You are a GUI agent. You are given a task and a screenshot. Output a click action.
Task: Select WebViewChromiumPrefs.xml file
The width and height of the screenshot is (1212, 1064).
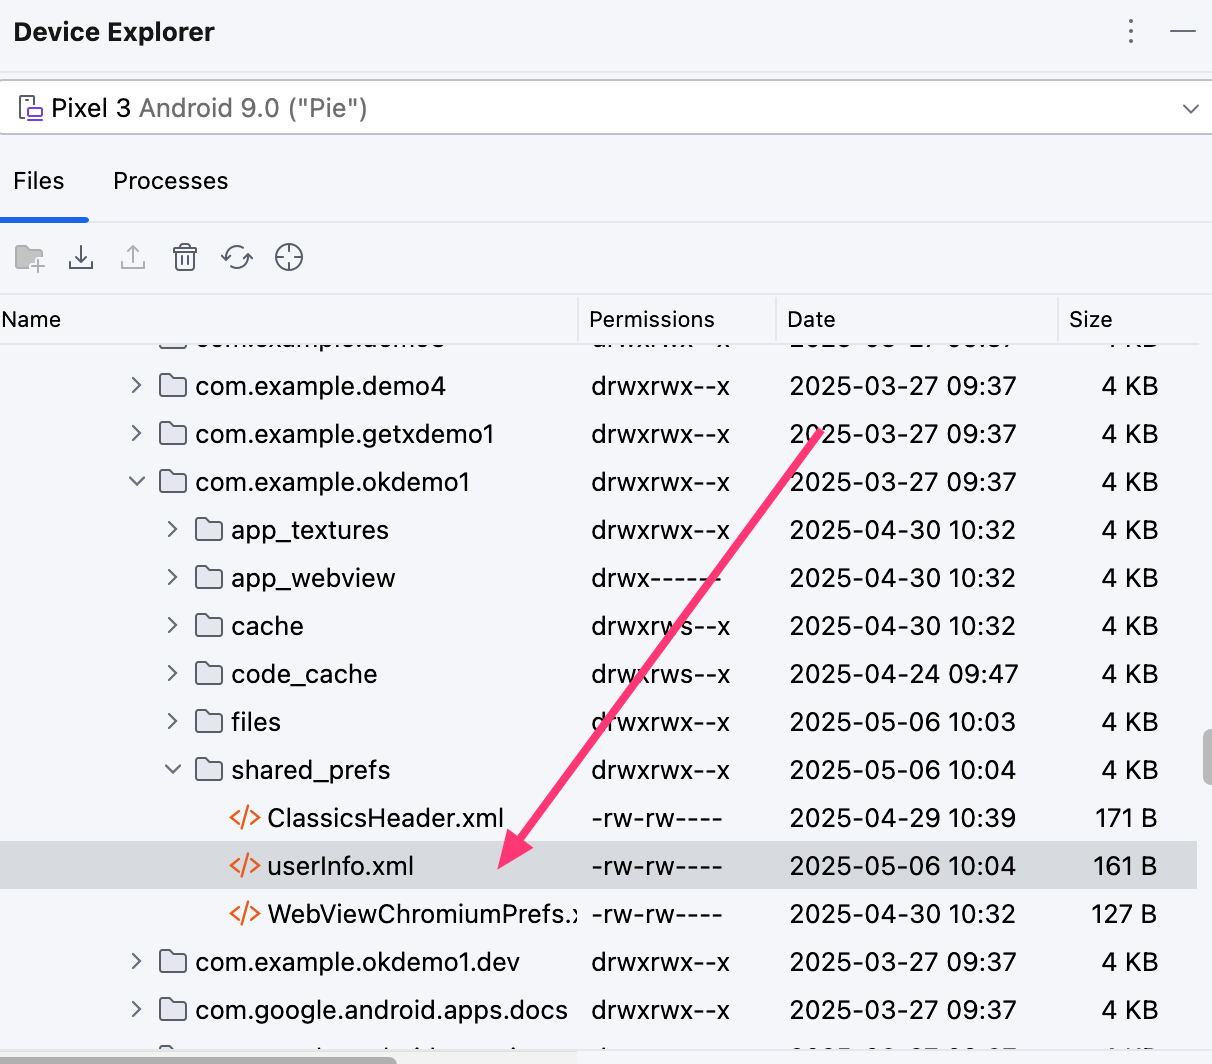point(420,914)
